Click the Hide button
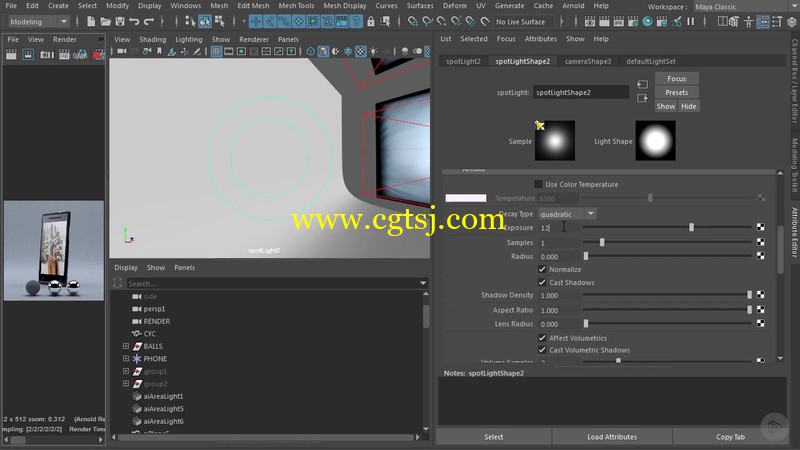The height and width of the screenshot is (450, 800). (688, 106)
